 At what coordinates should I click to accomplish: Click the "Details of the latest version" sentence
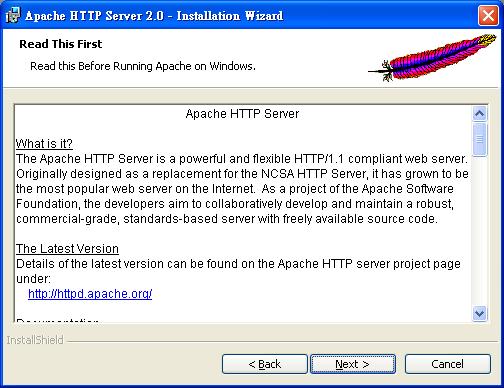point(238,271)
